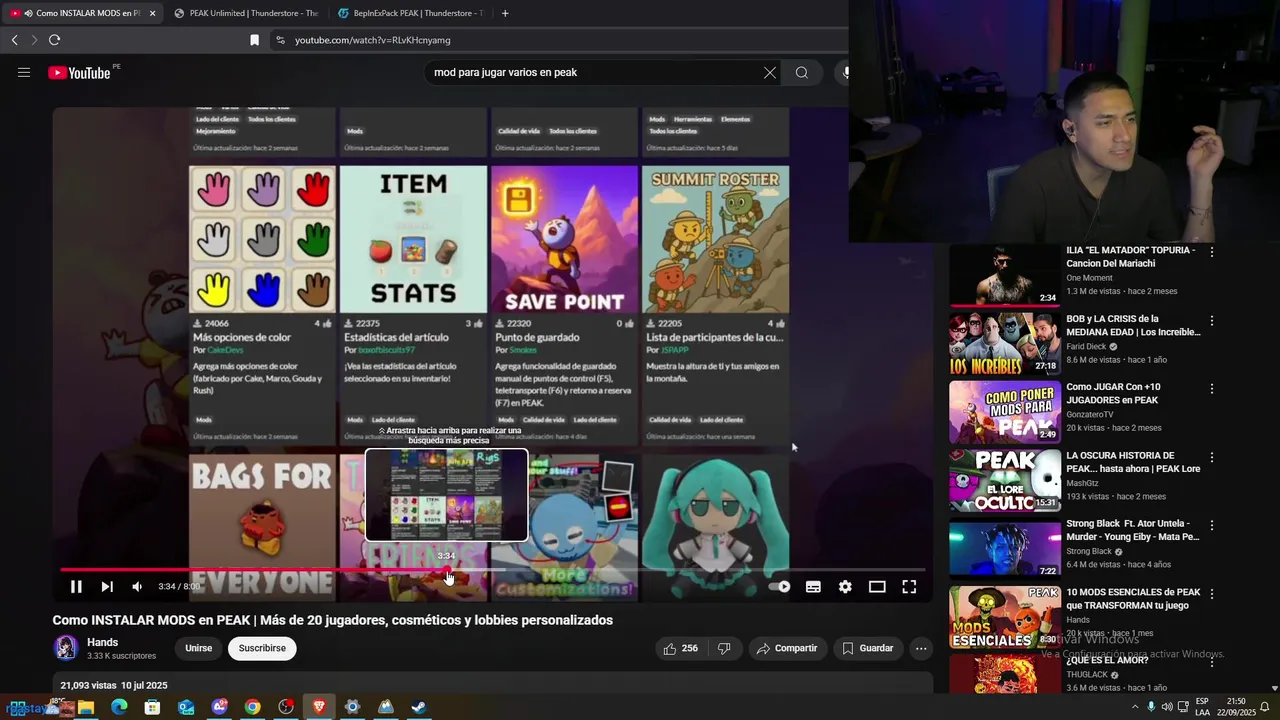Open more actions menu beside Guardar
Viewport: 1280px width, 720px height.
coord(921,648)
